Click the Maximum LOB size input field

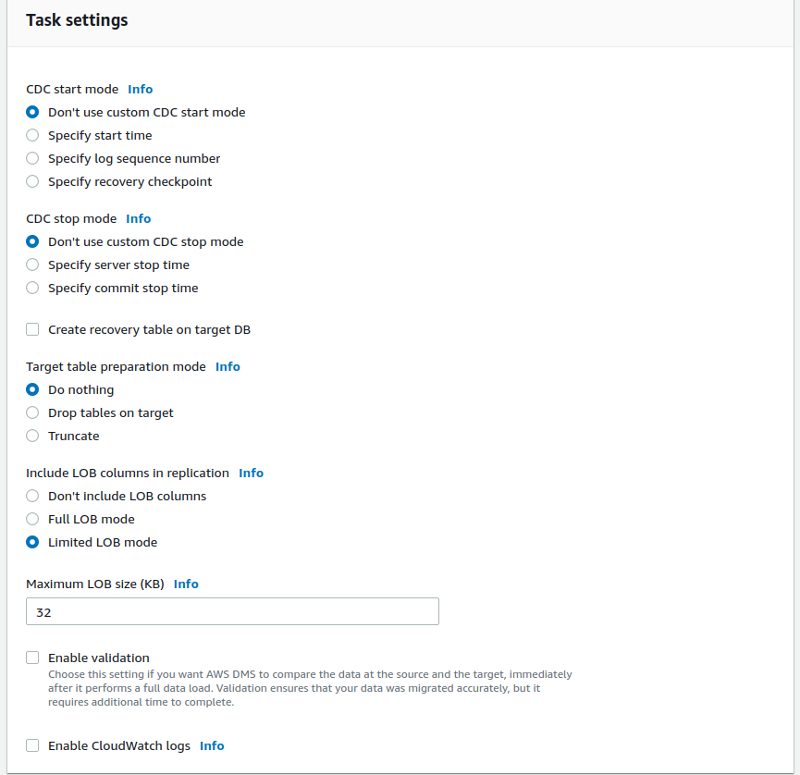(x=232, y=611)
